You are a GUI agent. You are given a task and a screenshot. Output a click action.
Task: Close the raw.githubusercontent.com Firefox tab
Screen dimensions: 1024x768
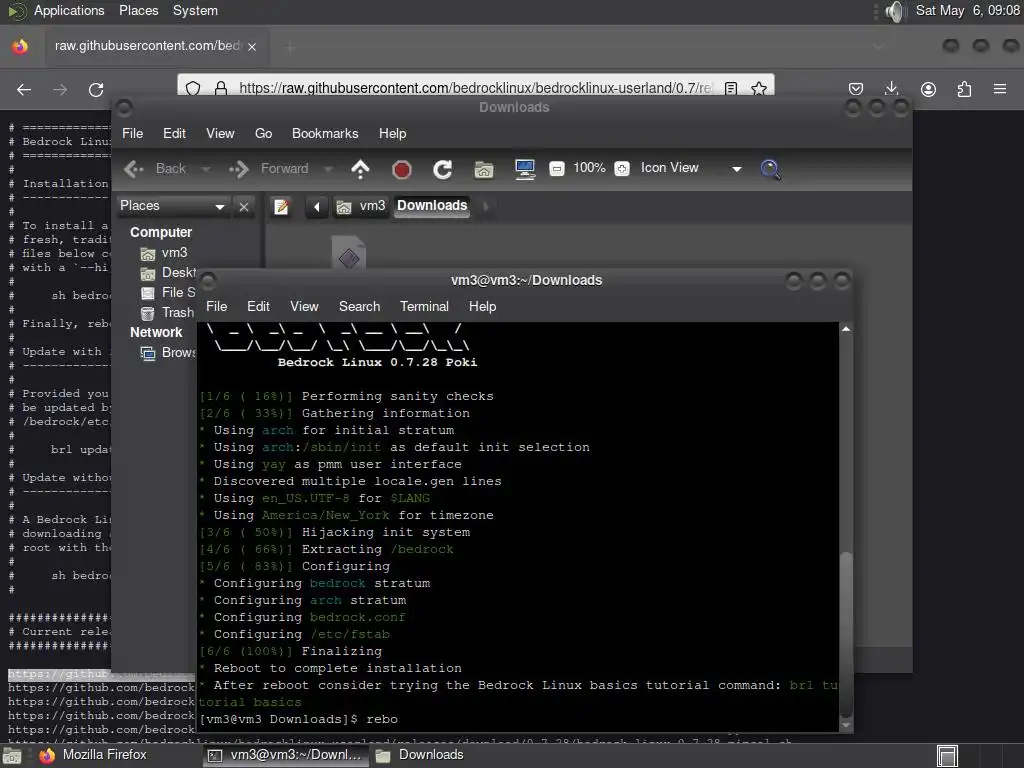(x=252, y=46)
